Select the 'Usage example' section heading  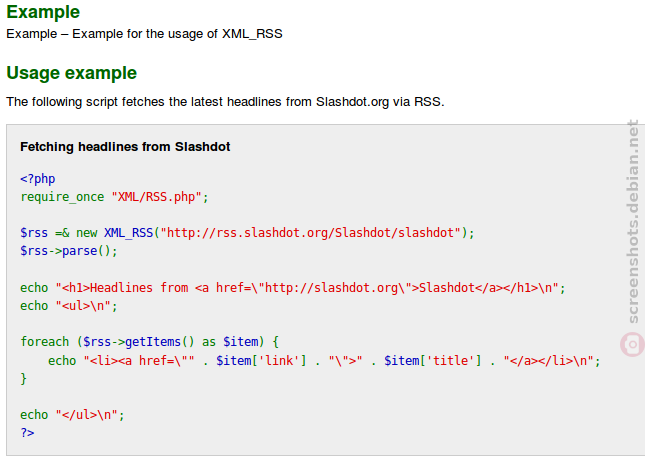pos(72,73)
